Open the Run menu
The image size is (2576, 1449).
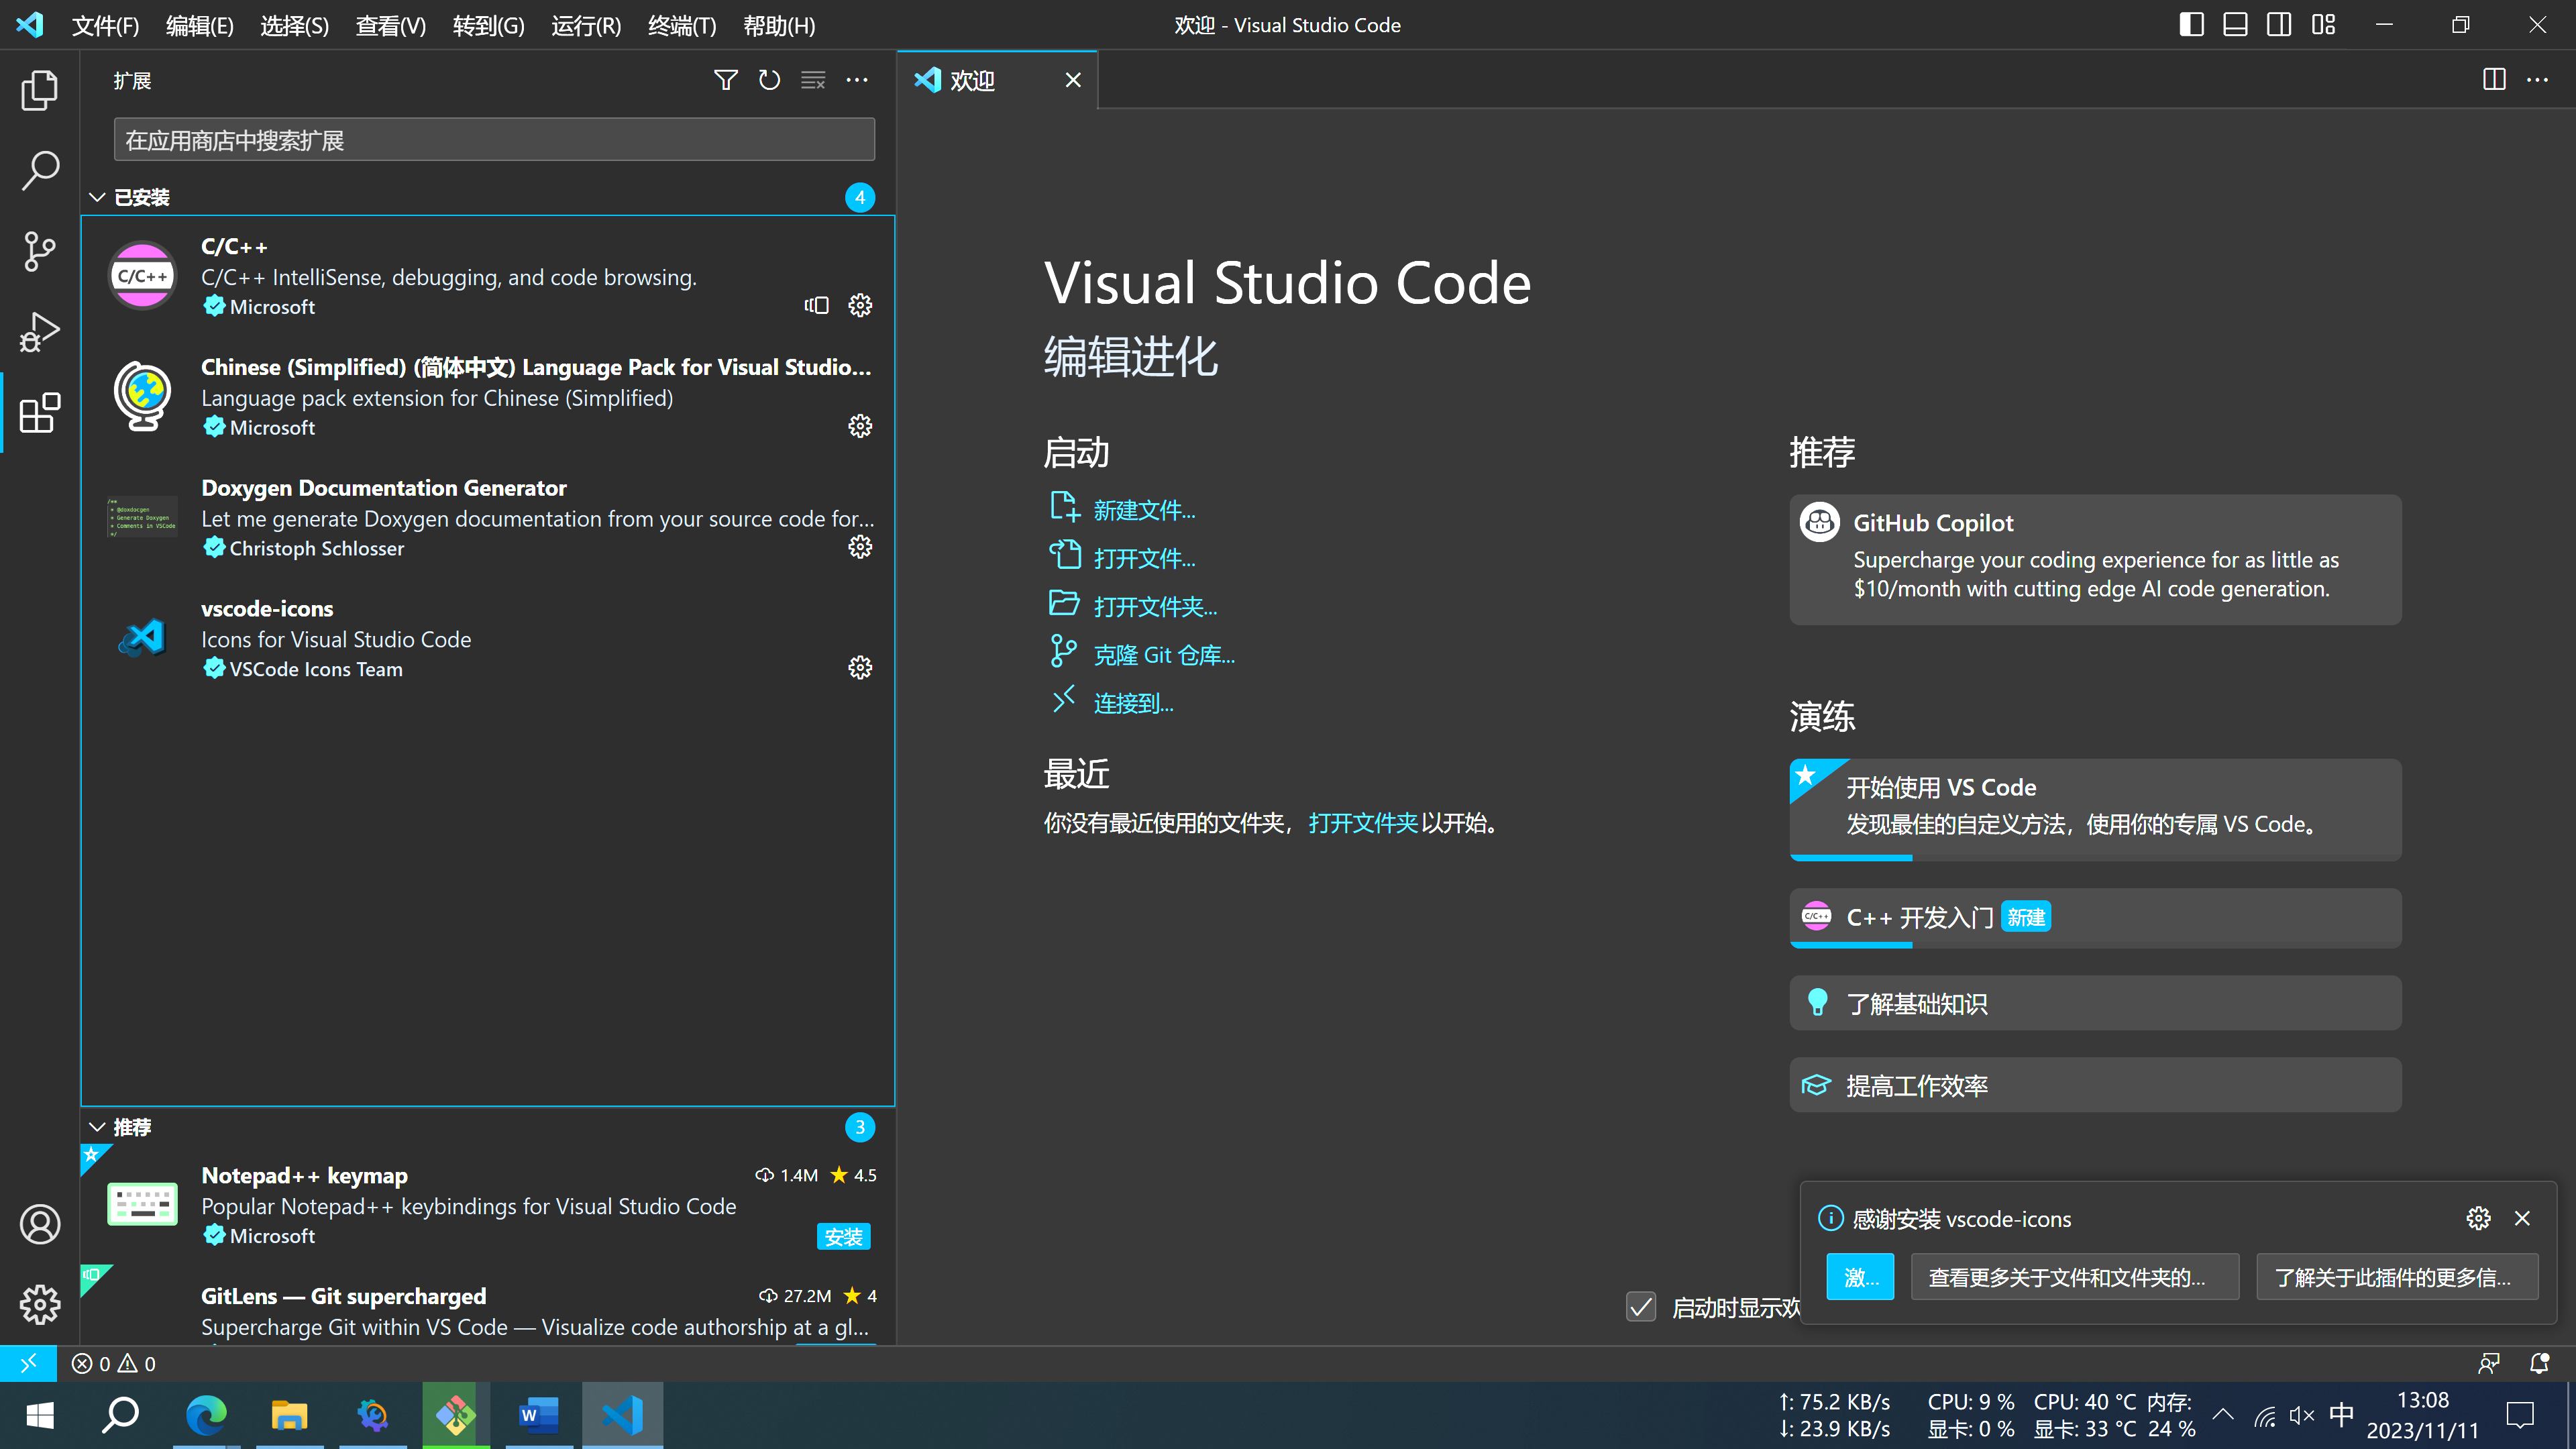[x=586, y=25]
